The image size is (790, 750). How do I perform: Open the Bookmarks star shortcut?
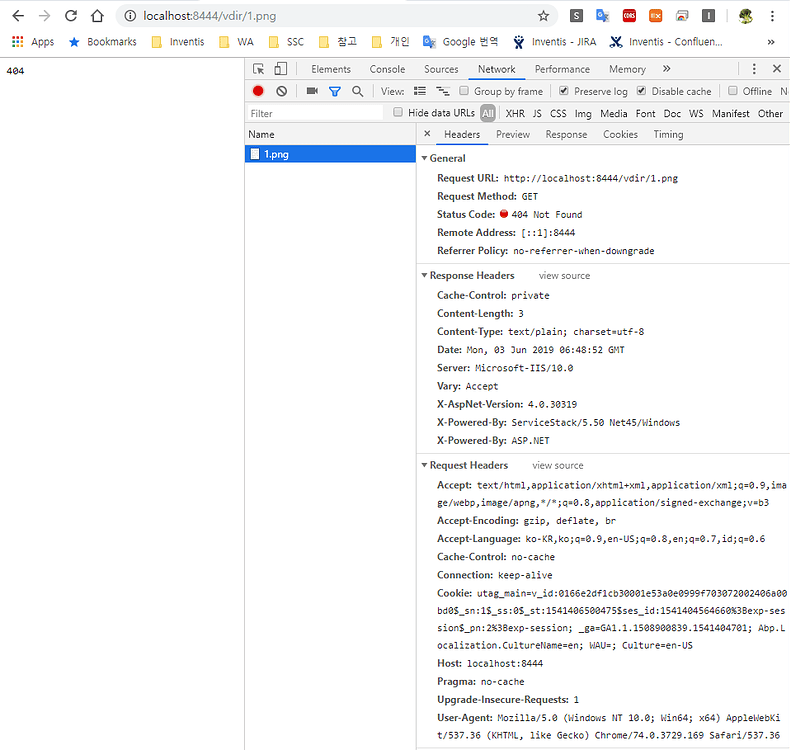pos(102,42)
